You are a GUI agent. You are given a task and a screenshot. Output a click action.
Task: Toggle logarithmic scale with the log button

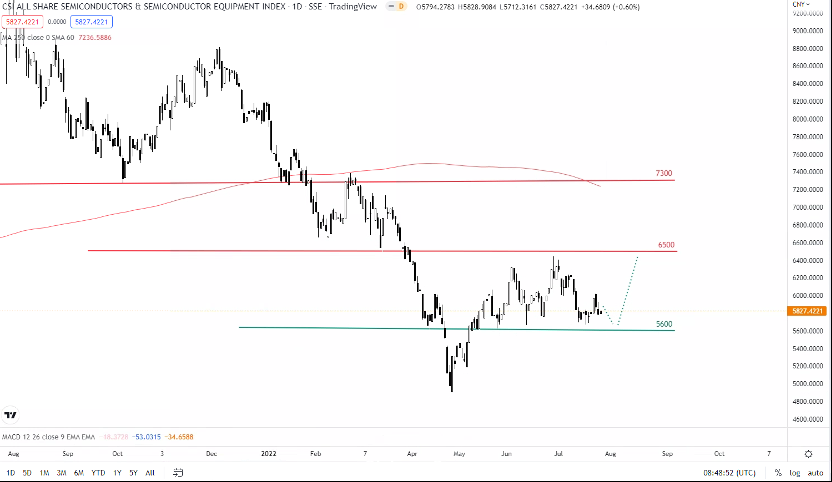[794, 472]
